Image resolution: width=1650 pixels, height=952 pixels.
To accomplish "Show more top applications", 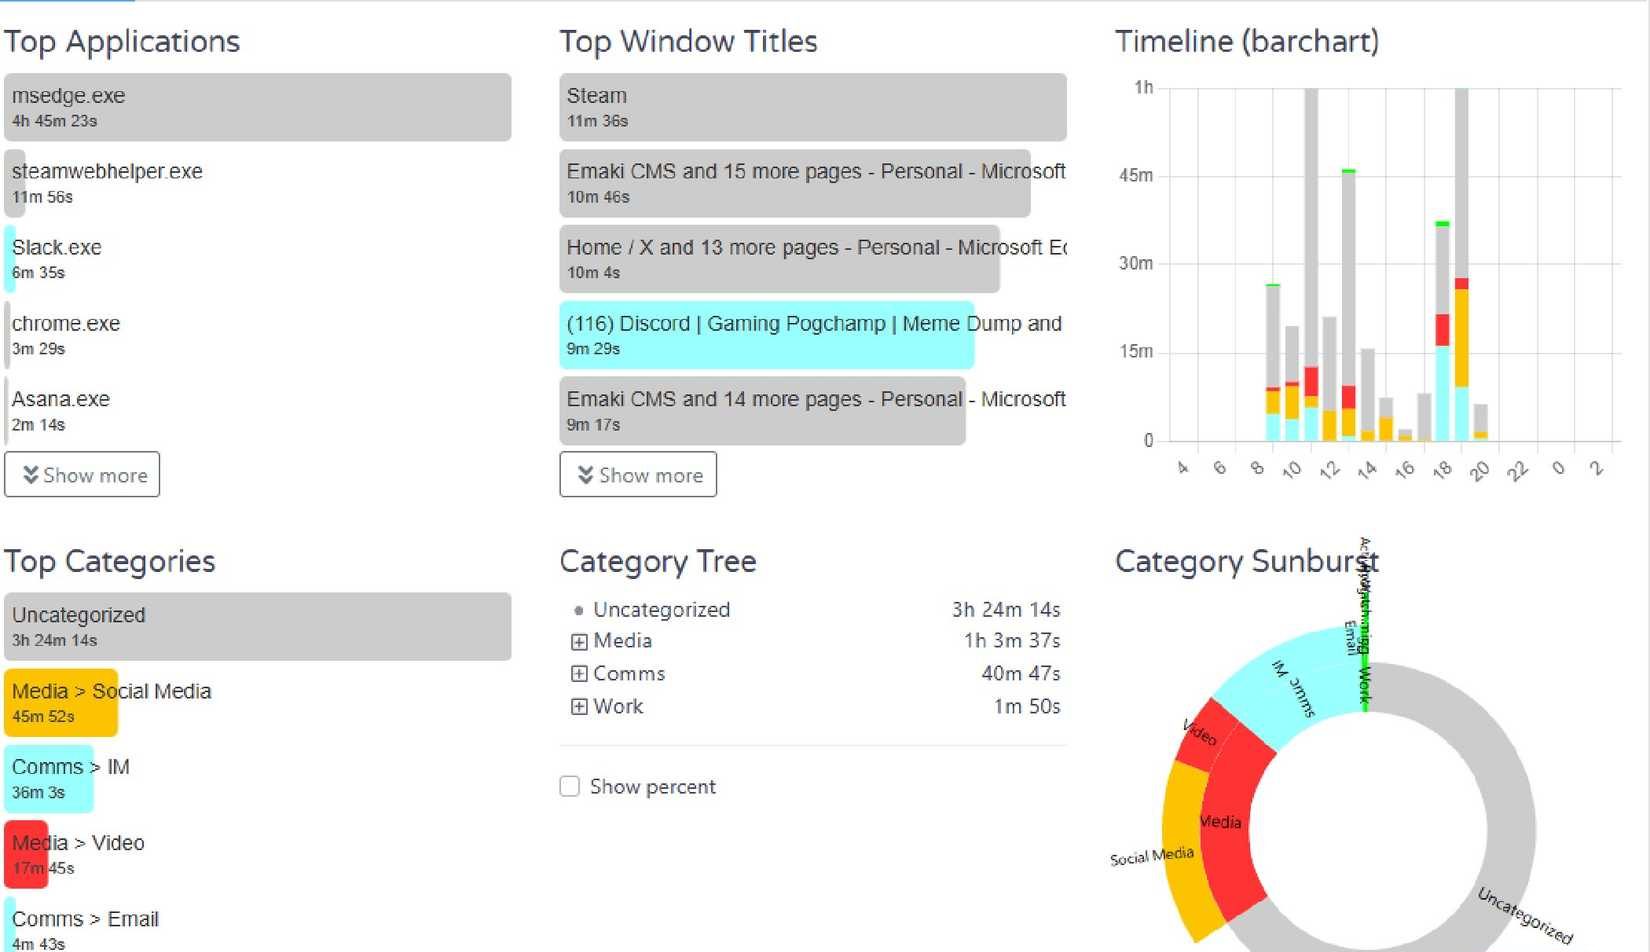I will click(82, 475).
